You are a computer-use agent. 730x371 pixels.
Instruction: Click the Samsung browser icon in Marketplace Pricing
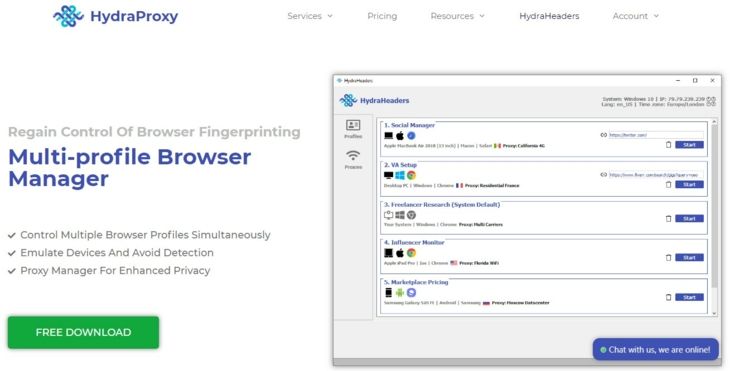tap(411, 293)
